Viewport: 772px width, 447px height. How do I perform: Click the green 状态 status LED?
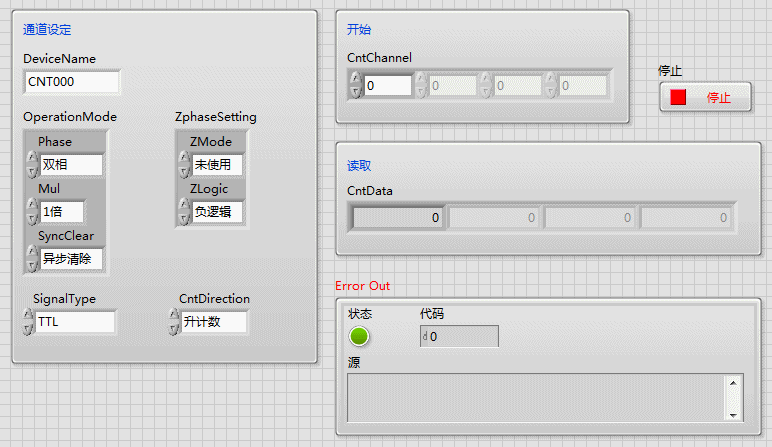(x=359, y=337)
